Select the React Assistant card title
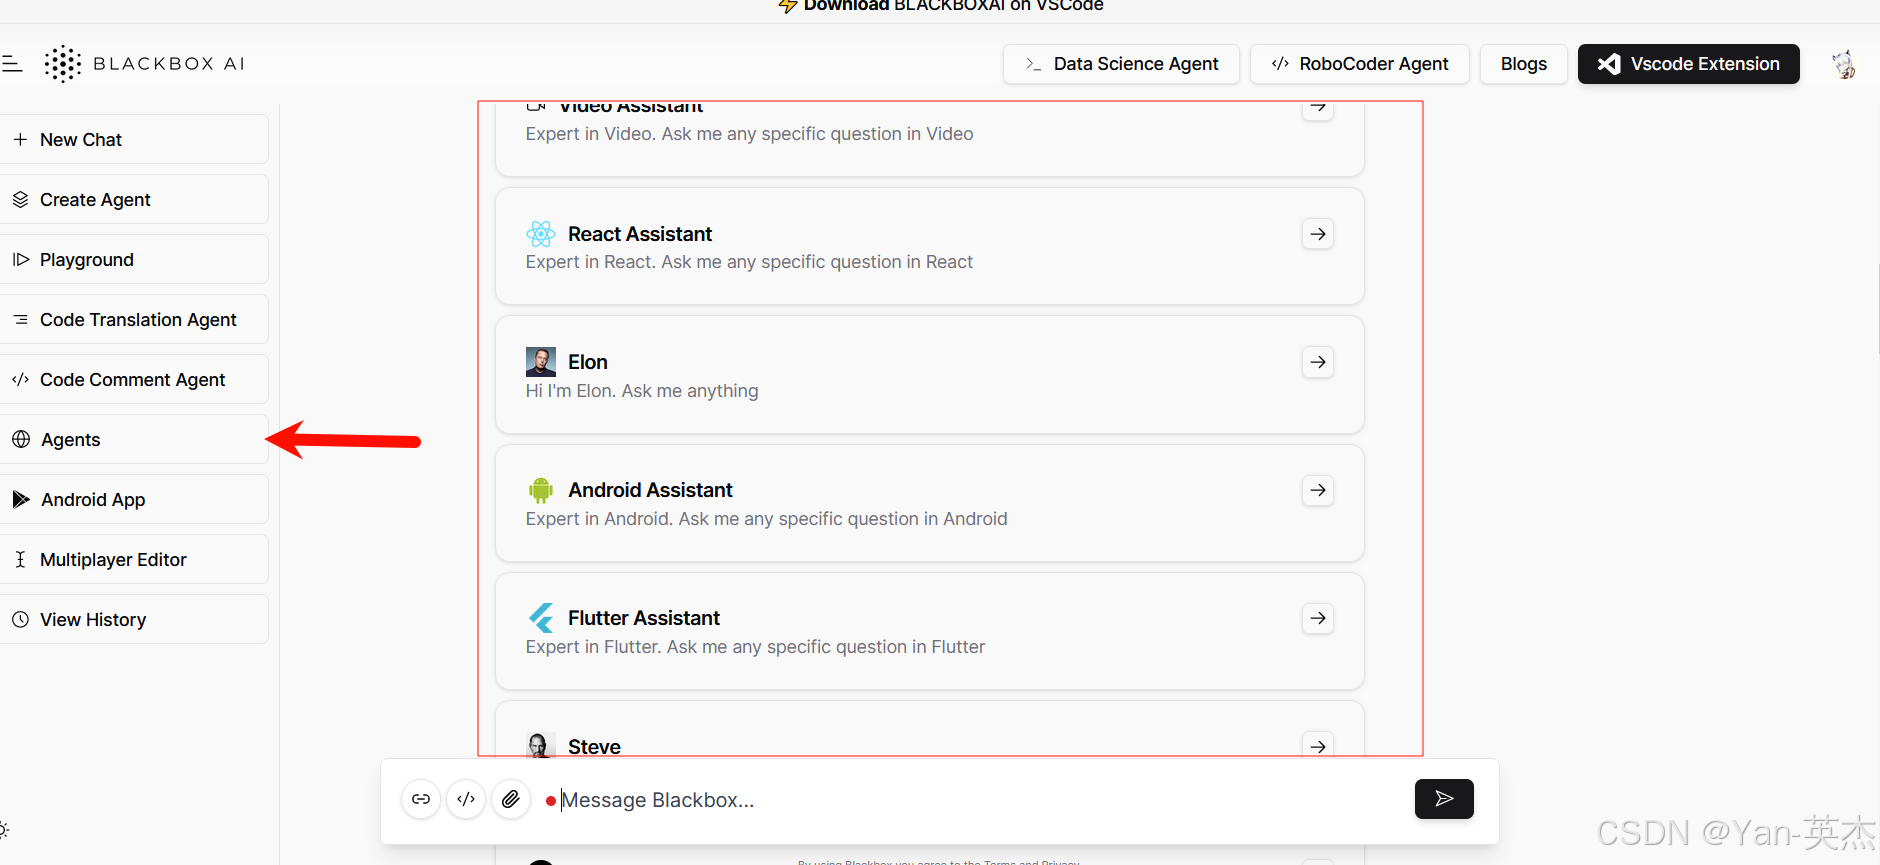This screenshot has width=1880, height=865. (640, 234)
